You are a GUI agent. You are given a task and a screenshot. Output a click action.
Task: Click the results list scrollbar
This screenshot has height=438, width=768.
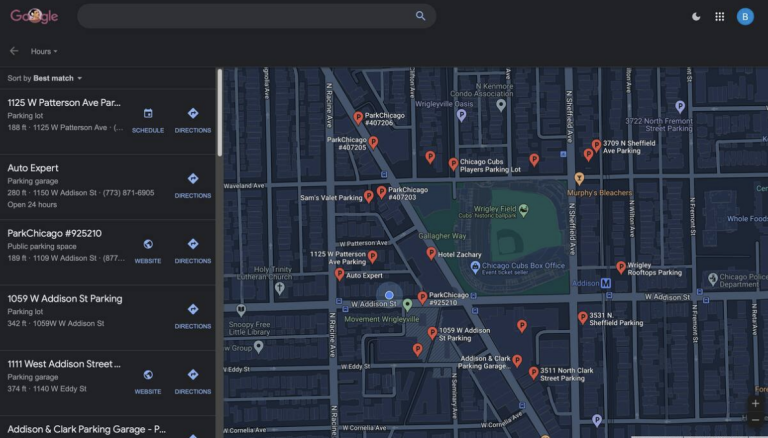click(x=220, y=113)
